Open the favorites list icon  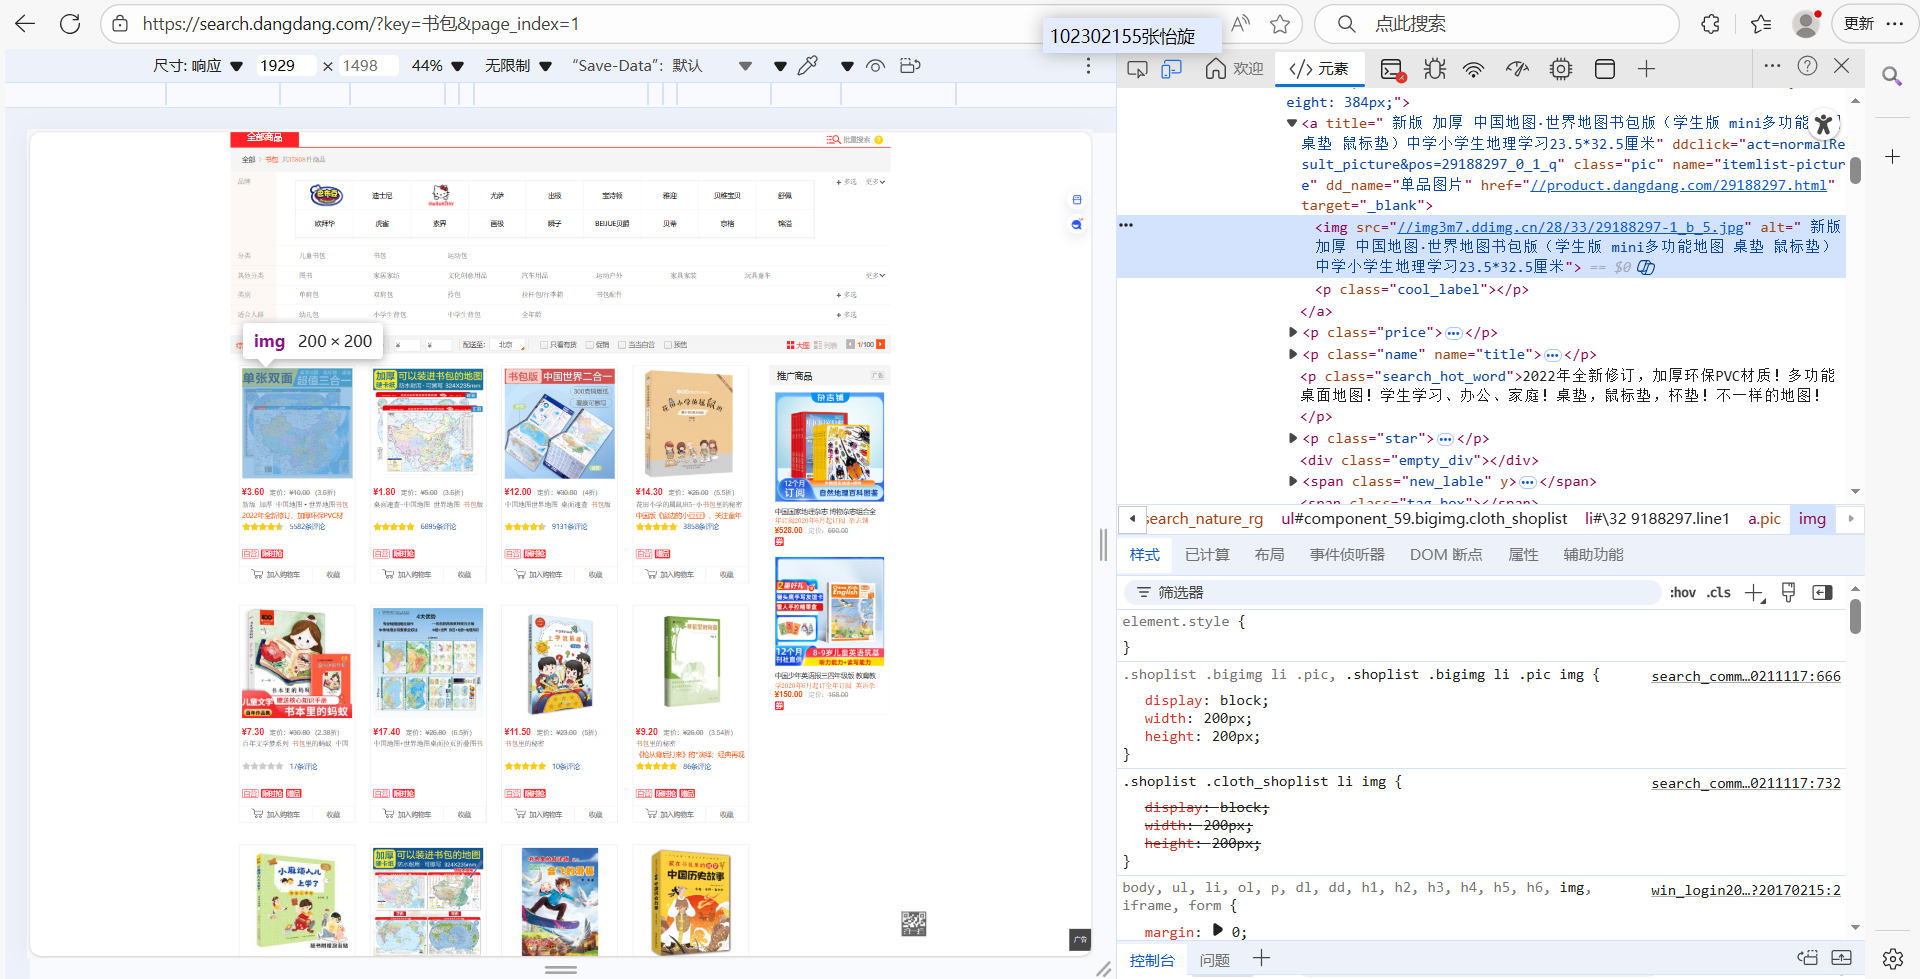(x=1761, y=24)
